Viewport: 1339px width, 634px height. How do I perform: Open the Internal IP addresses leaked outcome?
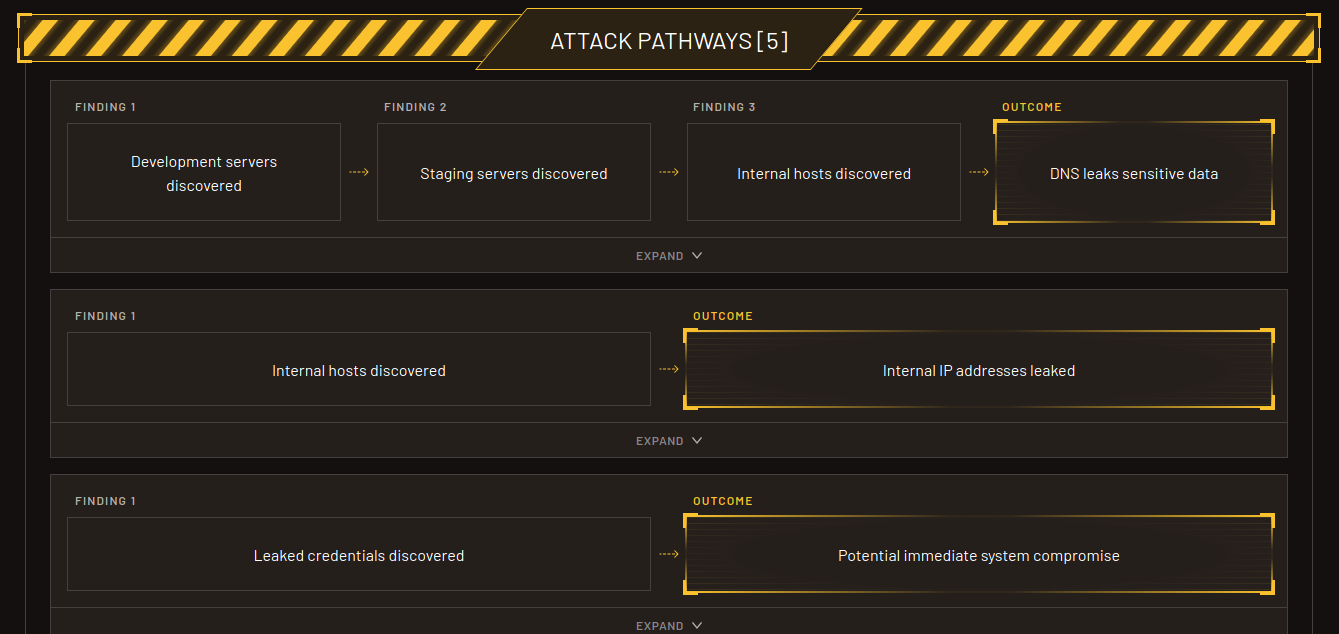978,369
